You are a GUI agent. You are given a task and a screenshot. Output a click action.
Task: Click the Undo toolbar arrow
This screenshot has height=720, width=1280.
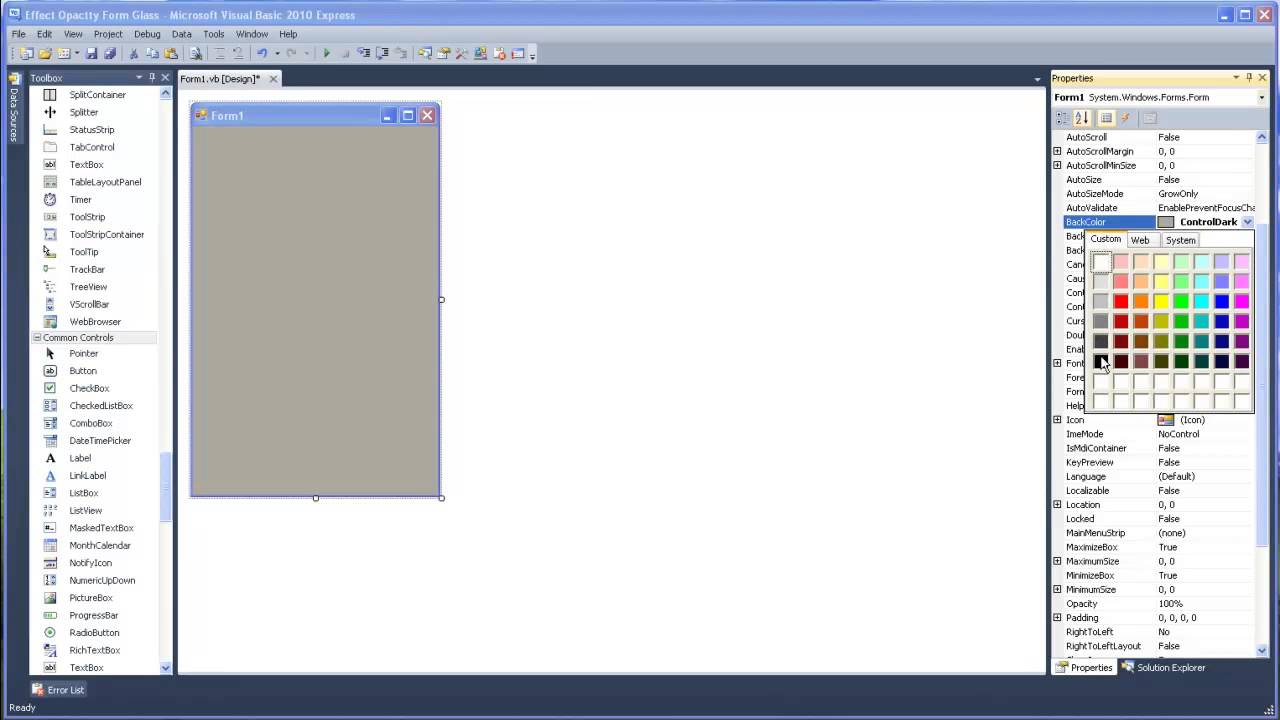click(x=262, y=53)
